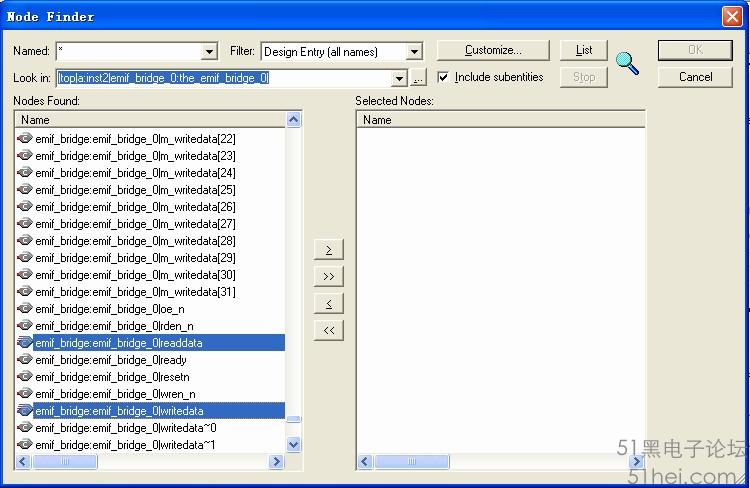Remove selected node with < button
This screenshot has height=488, width=750.
329,303
